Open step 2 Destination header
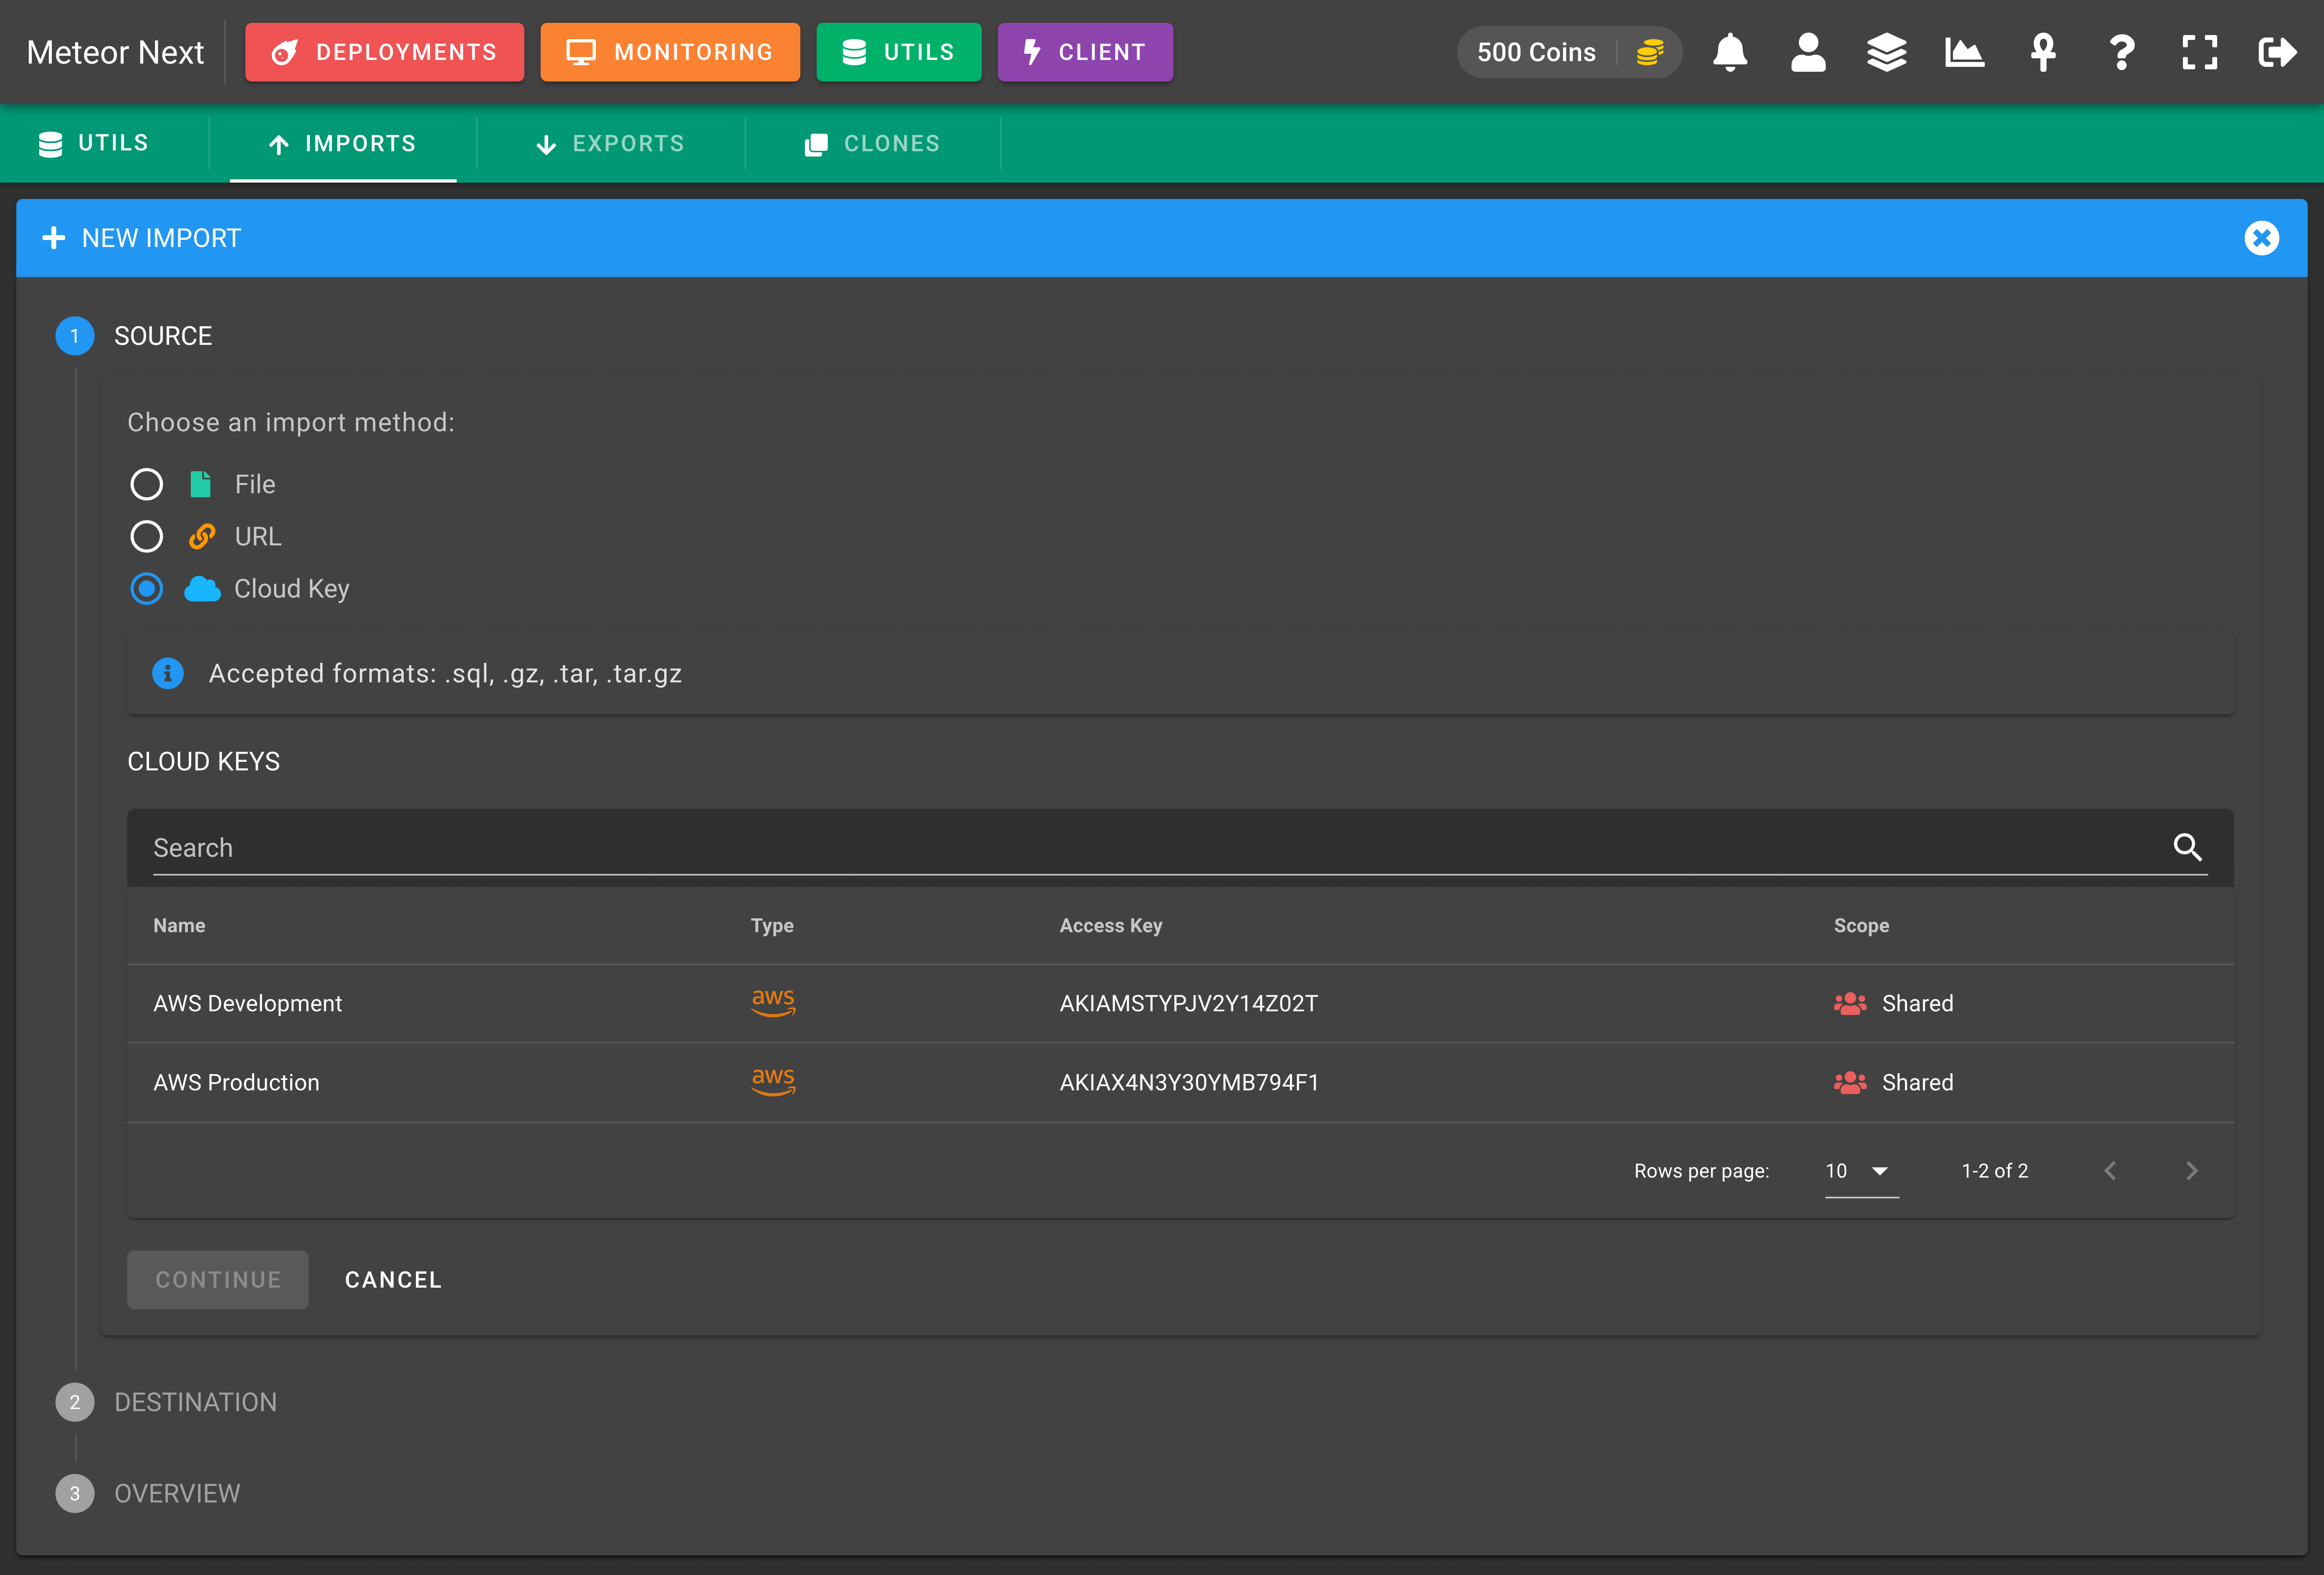 (166, 1402)
